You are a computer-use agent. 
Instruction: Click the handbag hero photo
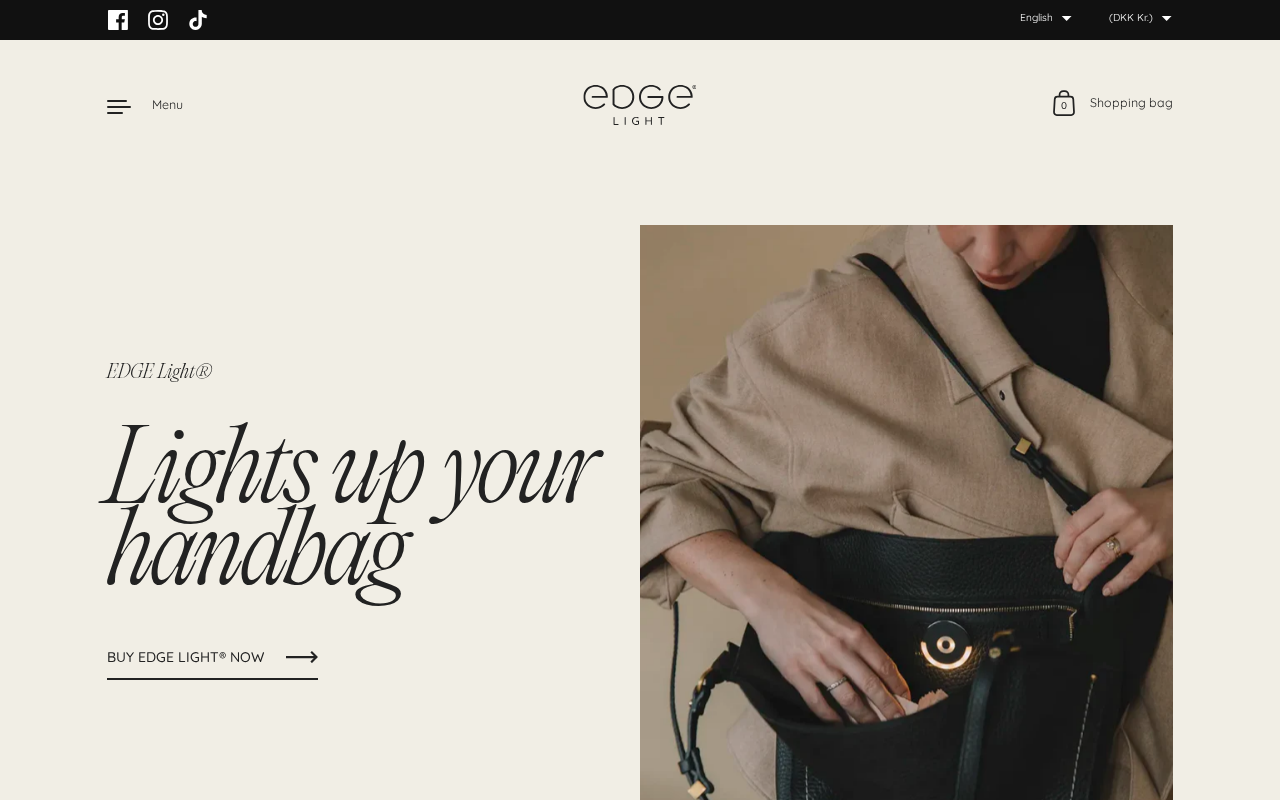[x=906, y=512]
